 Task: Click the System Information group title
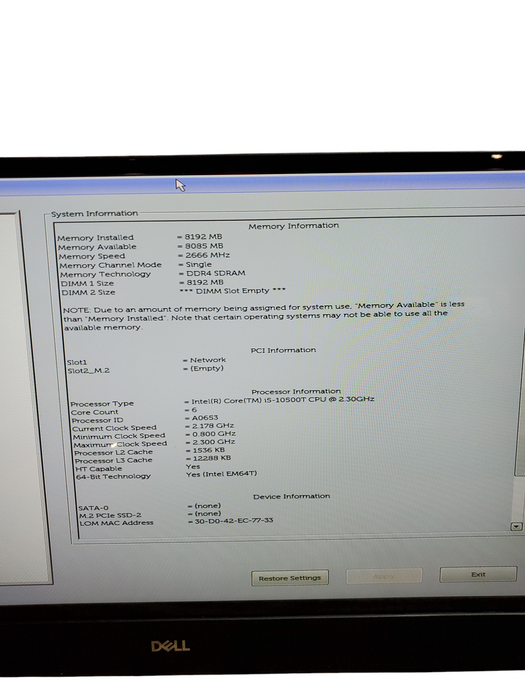[x=95, y=213]
